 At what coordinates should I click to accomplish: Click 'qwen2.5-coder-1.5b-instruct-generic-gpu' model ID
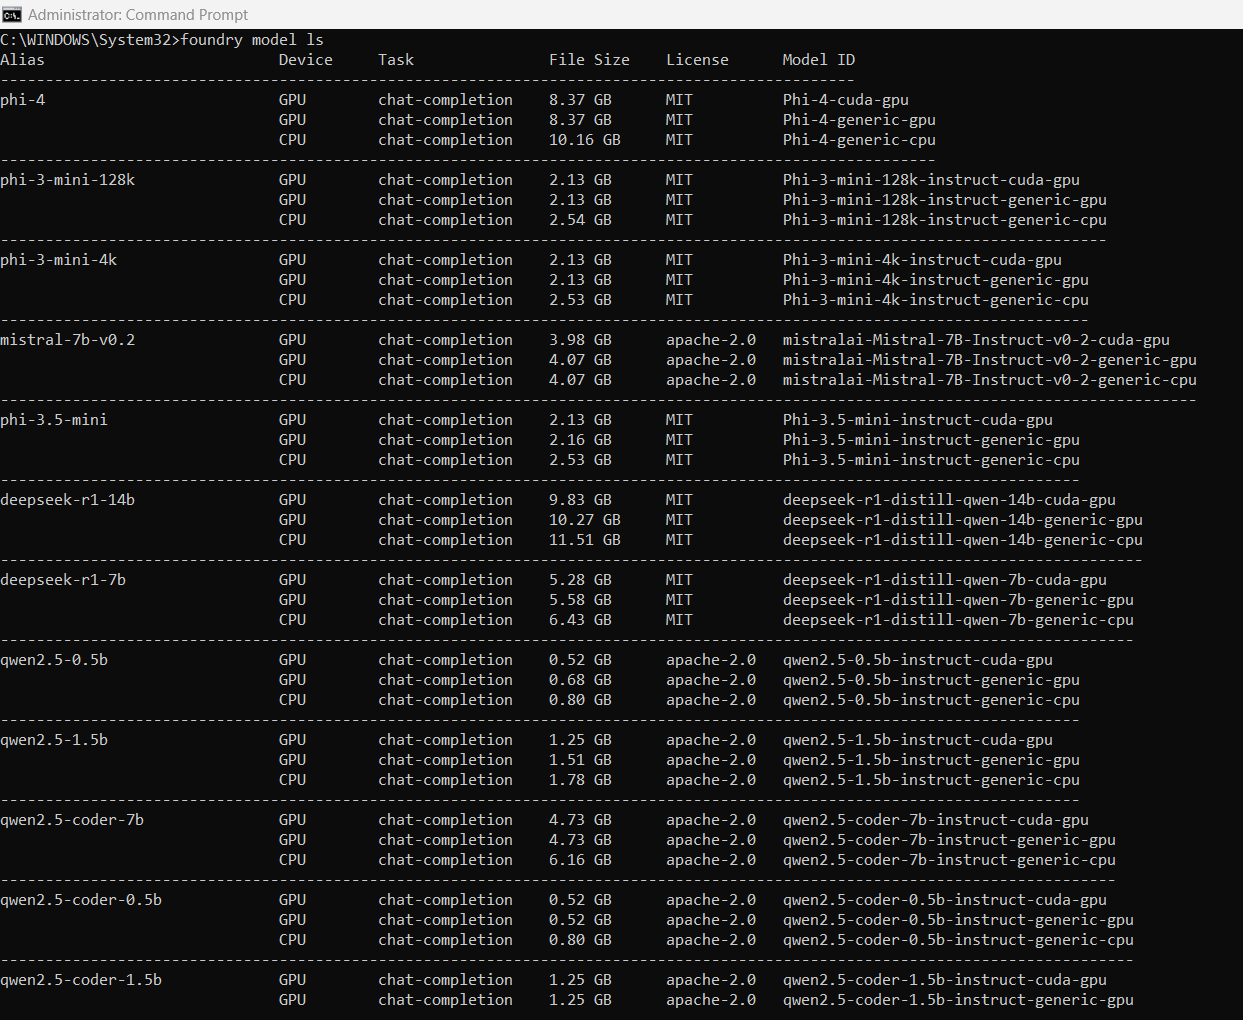tap(958, 1000)
